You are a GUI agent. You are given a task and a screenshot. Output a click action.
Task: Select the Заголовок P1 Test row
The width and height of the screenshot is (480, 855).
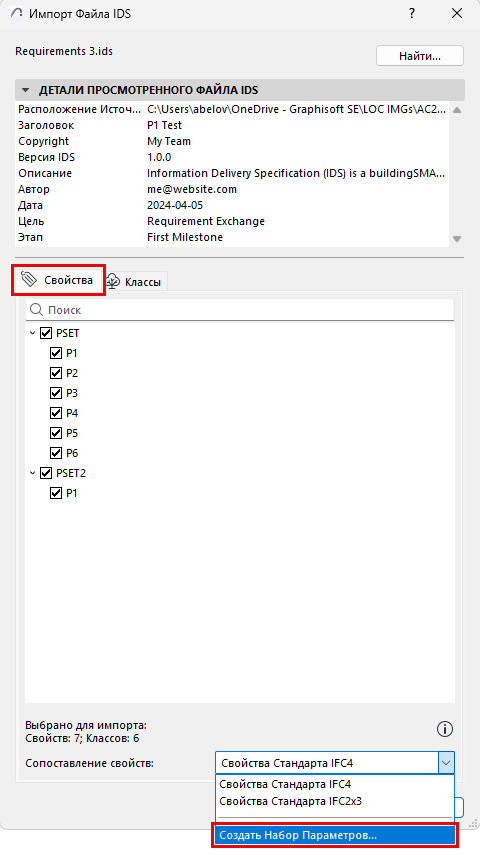tap(232, 125)
